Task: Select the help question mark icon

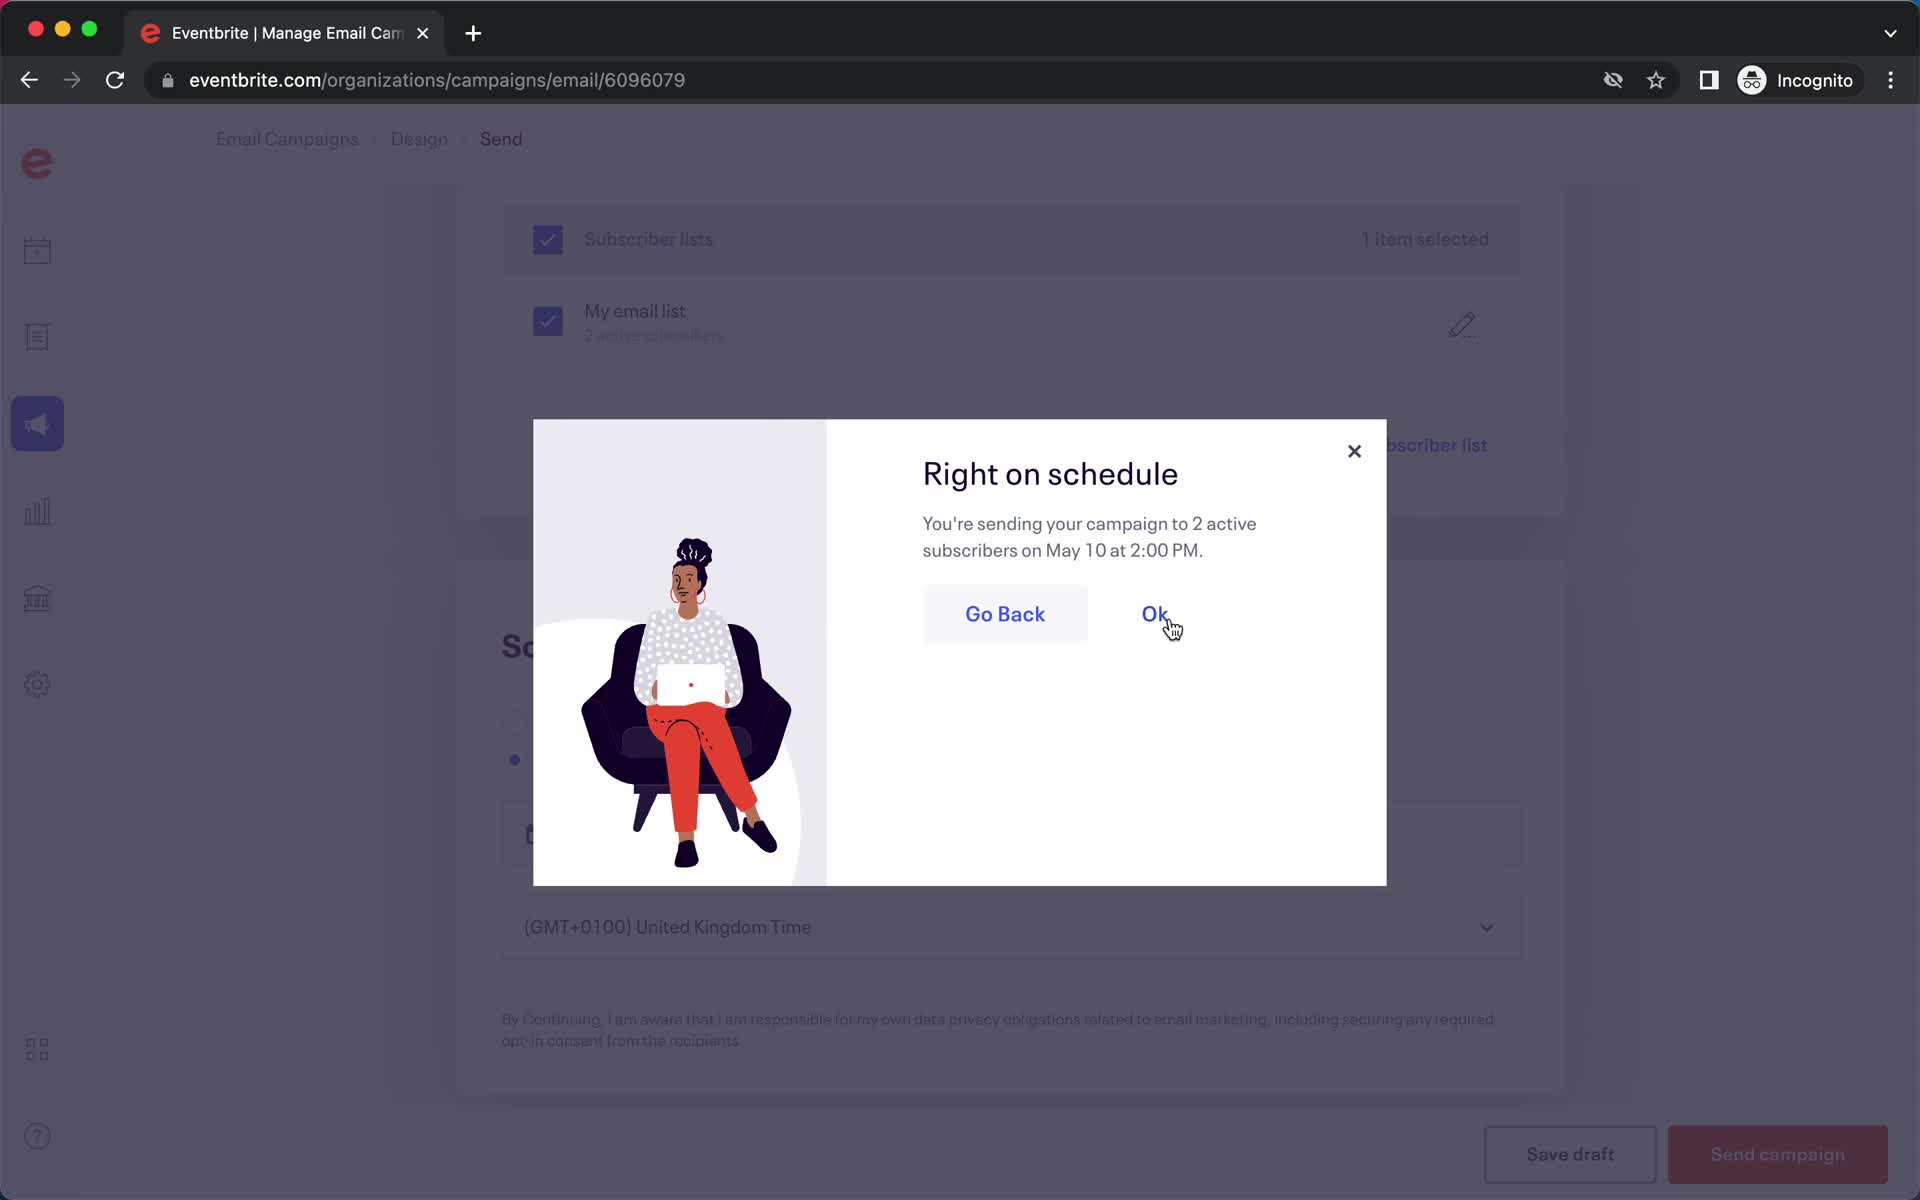Action: pos(37,1135)
